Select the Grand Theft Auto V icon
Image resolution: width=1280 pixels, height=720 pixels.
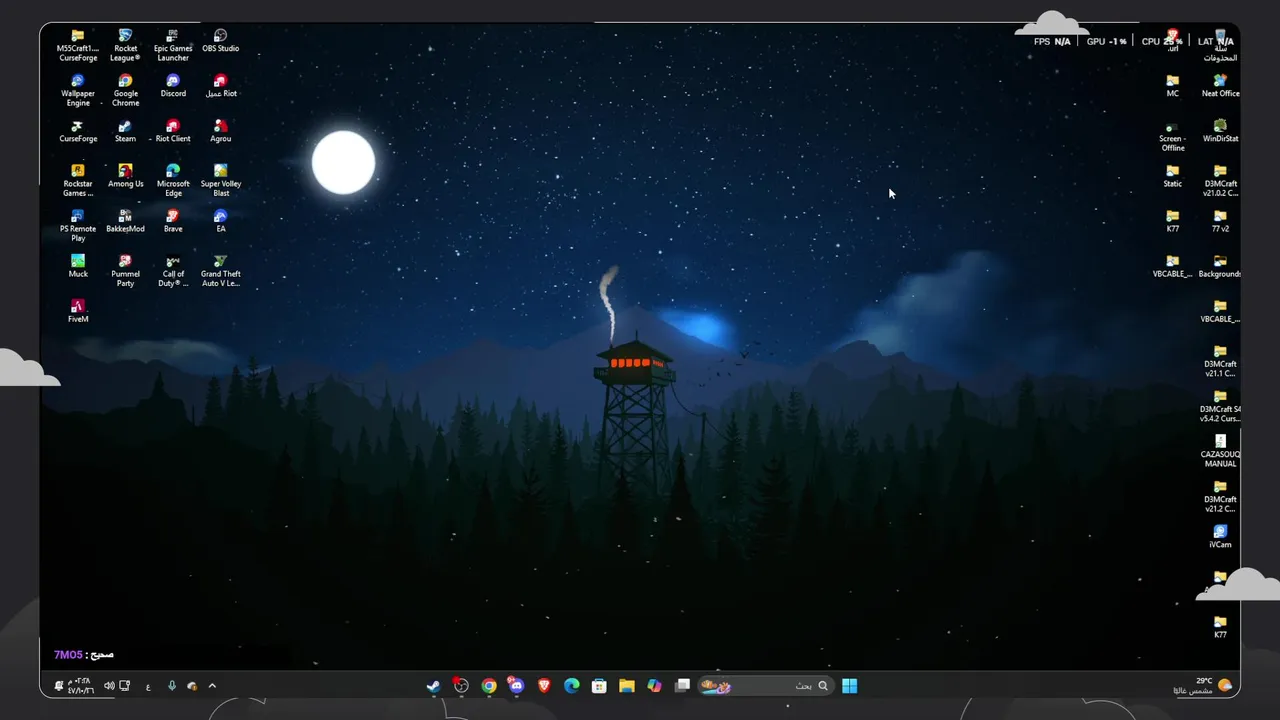(221, 271)
